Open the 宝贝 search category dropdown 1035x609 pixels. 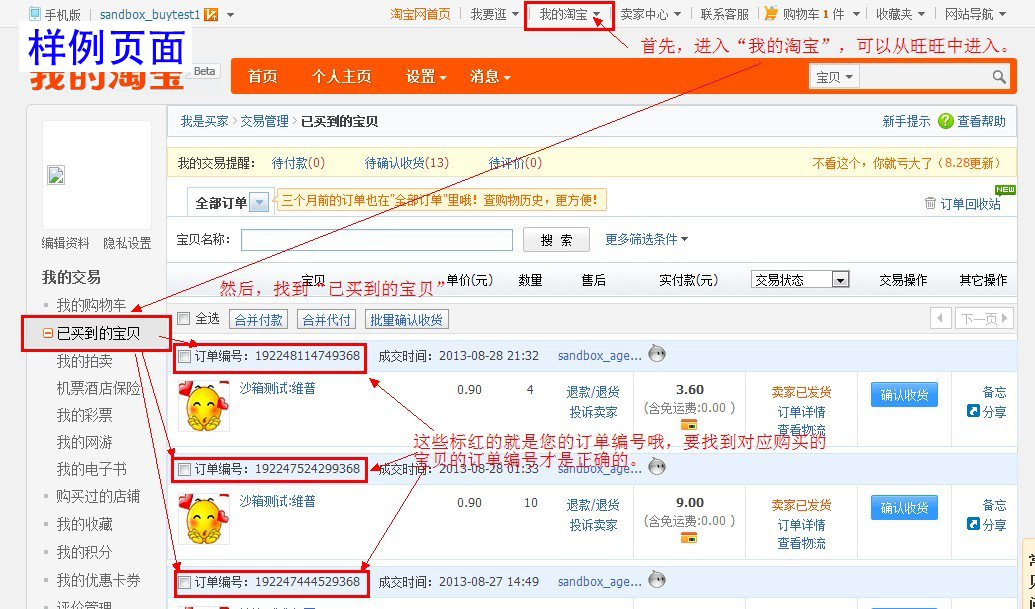tap(833, 76)
